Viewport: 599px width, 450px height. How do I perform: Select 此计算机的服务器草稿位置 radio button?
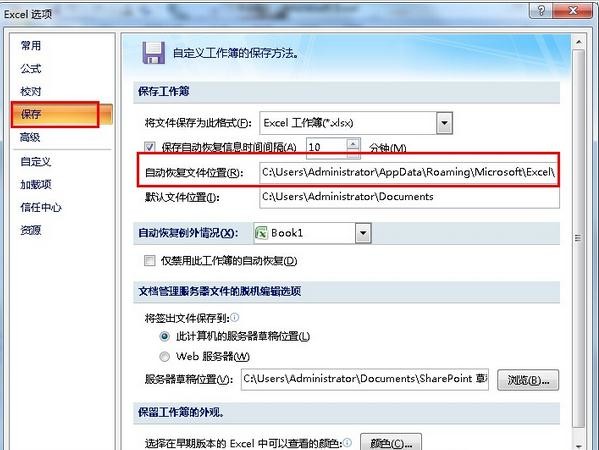[x=164, y=336]
